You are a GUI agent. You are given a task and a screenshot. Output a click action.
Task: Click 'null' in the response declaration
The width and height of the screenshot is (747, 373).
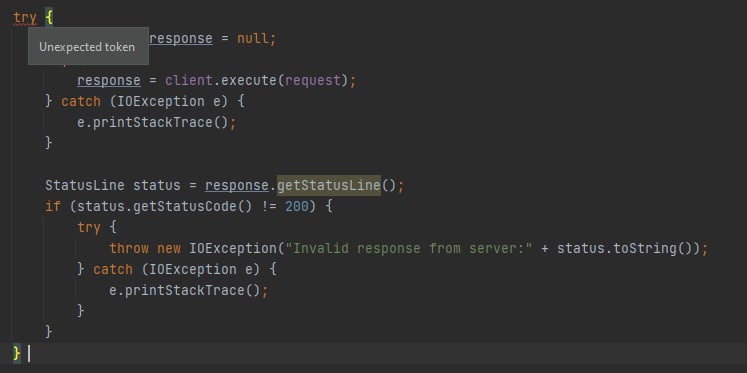(253, 39)
